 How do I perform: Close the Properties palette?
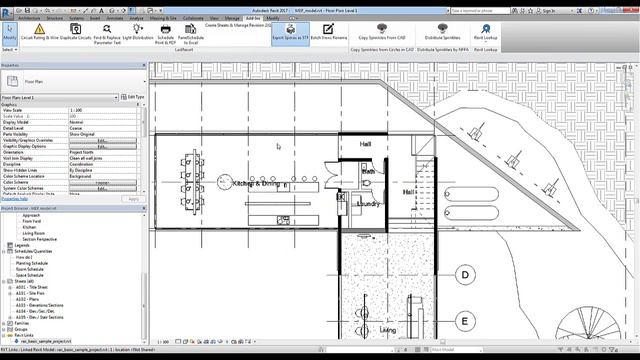click(x=144, y=65)
